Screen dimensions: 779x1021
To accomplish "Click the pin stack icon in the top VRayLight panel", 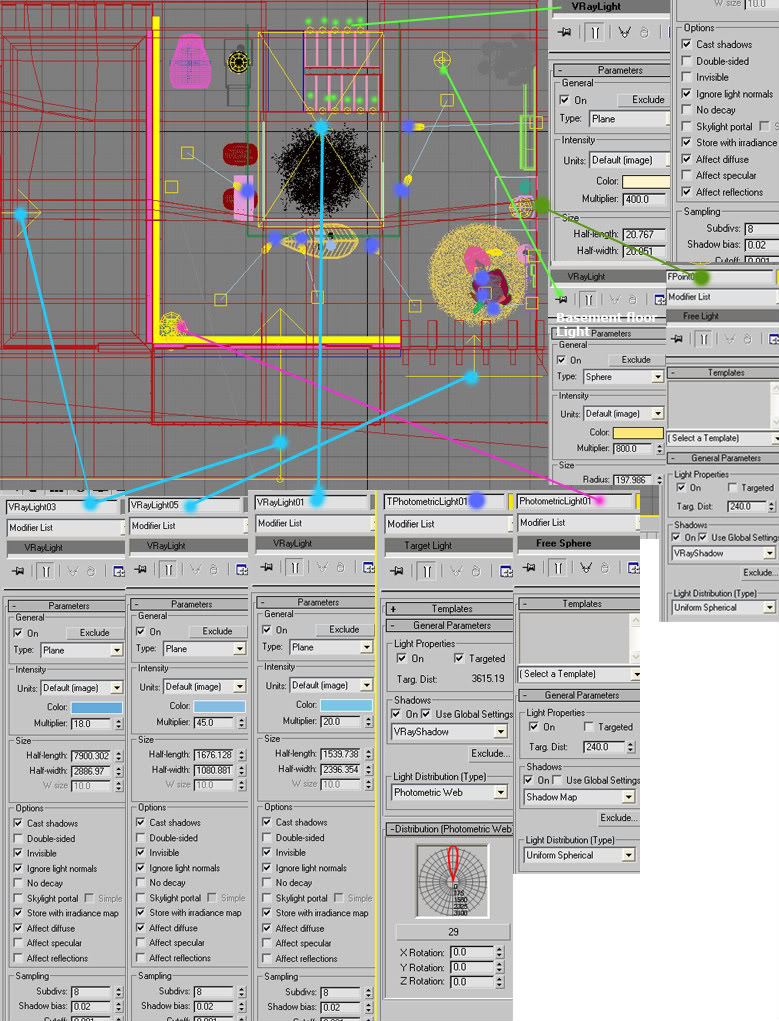I will (565, 32).
